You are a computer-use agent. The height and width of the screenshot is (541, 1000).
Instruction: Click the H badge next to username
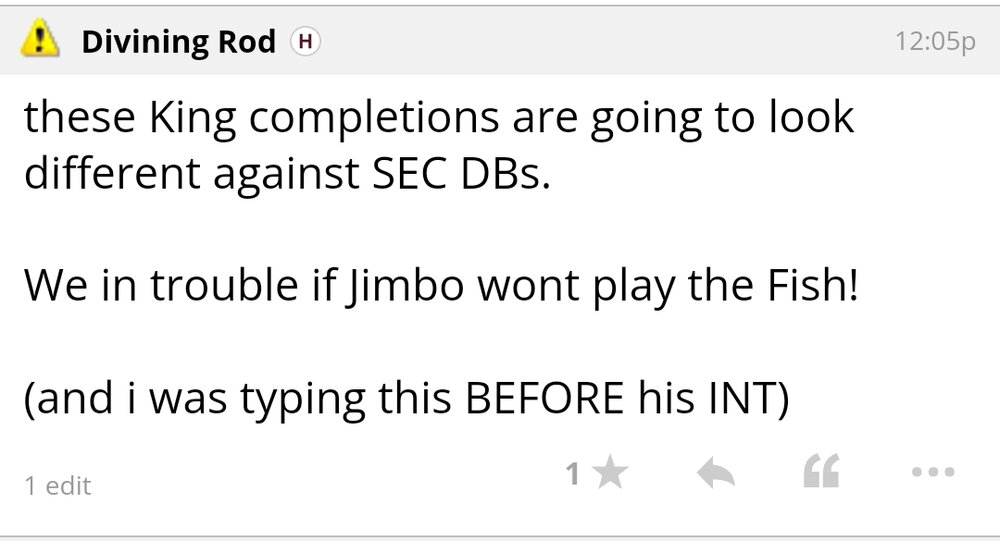304,42
